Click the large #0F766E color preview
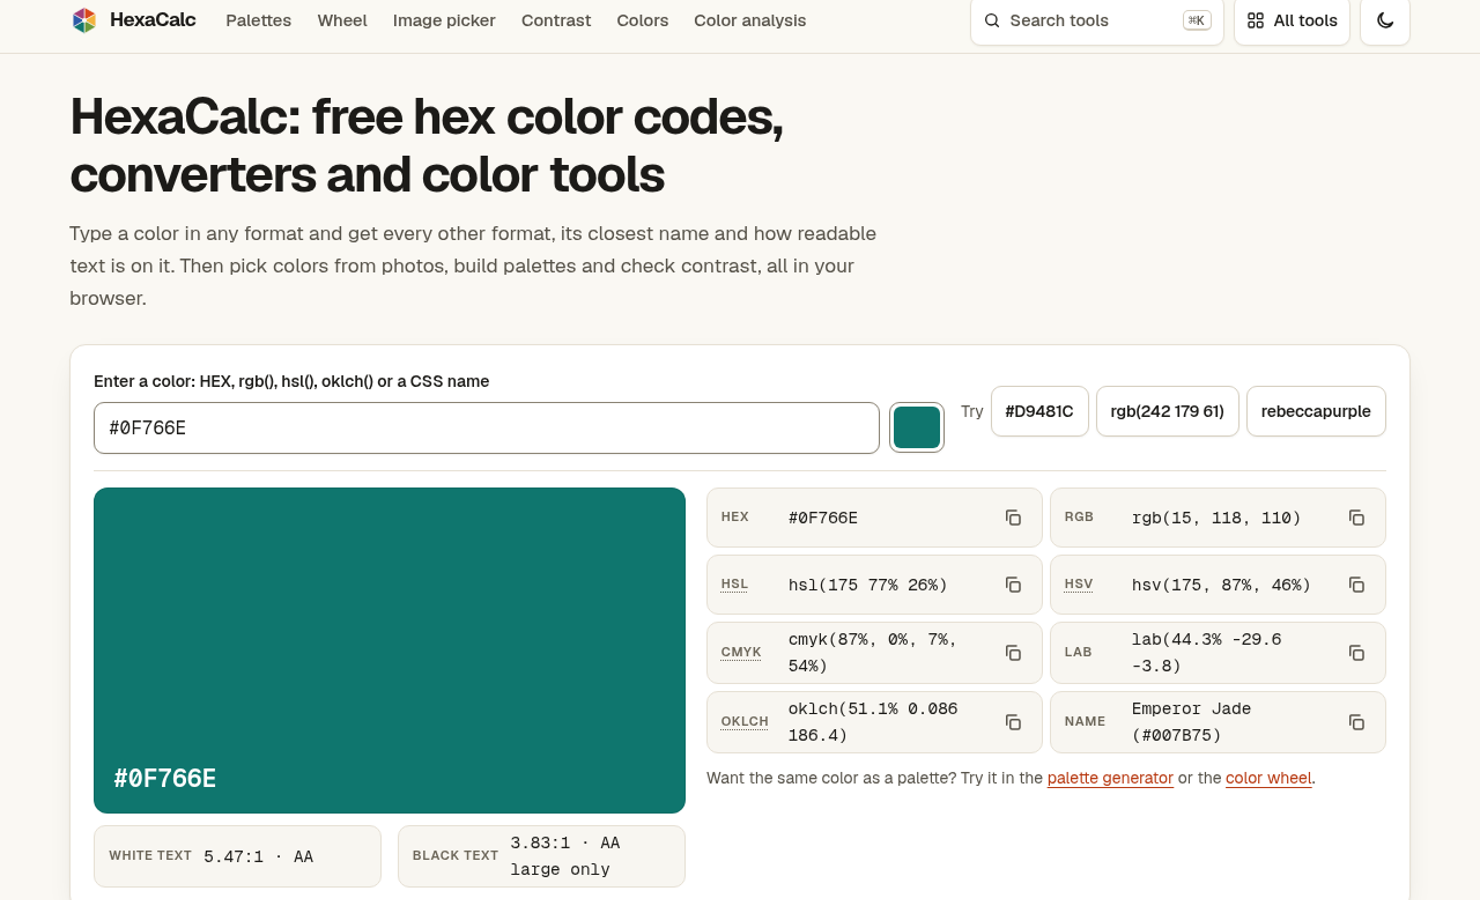This screenshot has height=900, width=1480. point(390,650)
